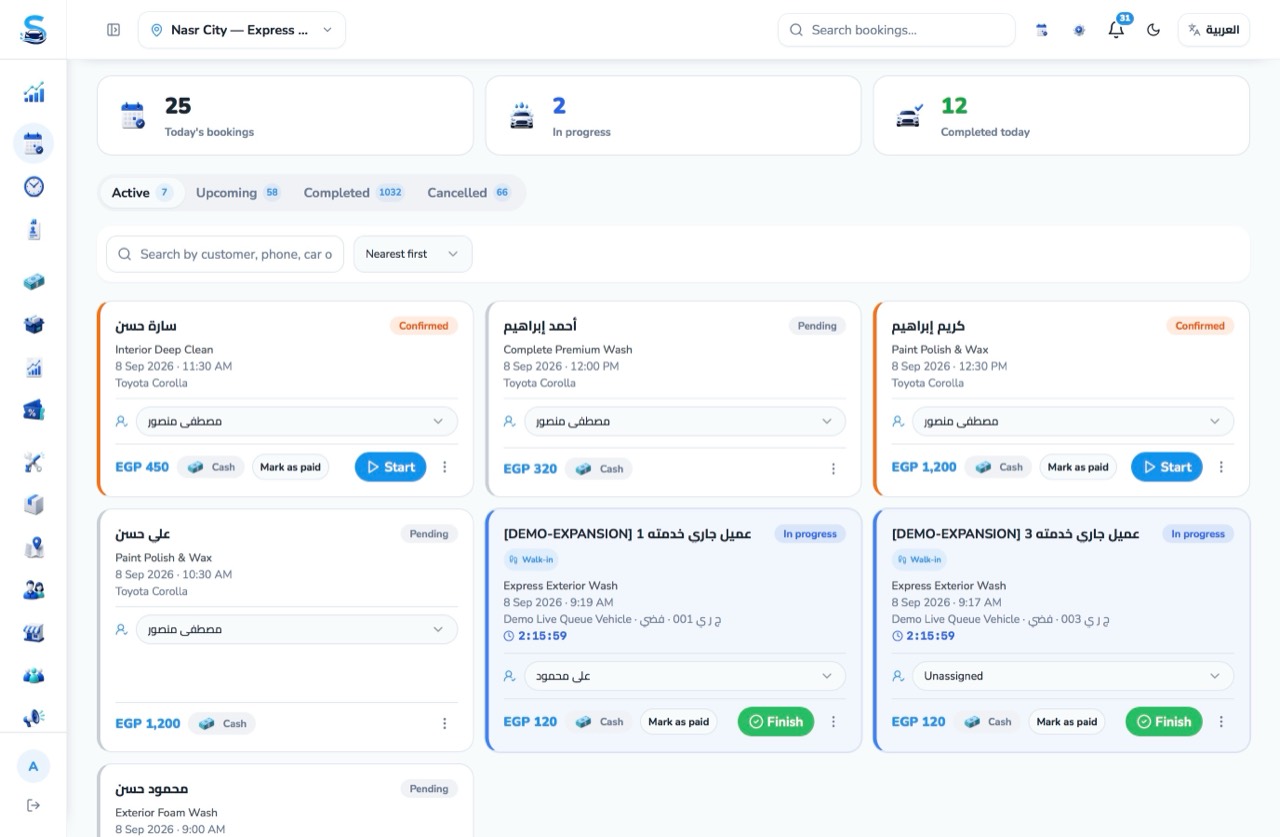The image size is (1280, 837).
Task: Click the Search bookings field
Action: pyautogui.click(x=897, y=30)
